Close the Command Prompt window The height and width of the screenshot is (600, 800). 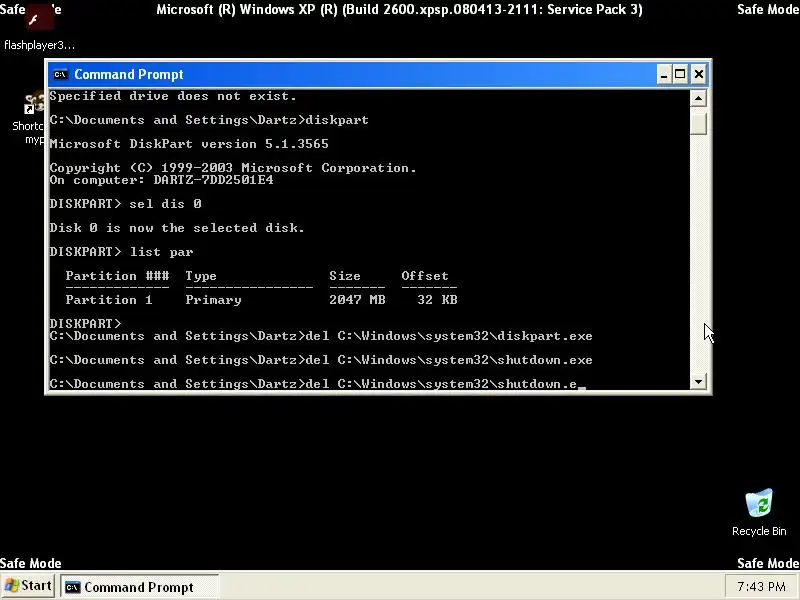click(698, 74)
